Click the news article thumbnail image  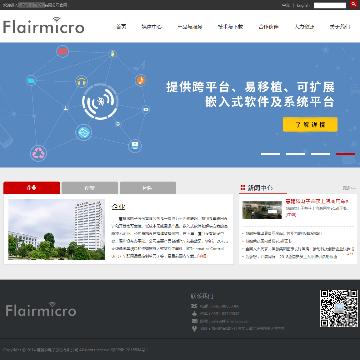pos(262,210)
